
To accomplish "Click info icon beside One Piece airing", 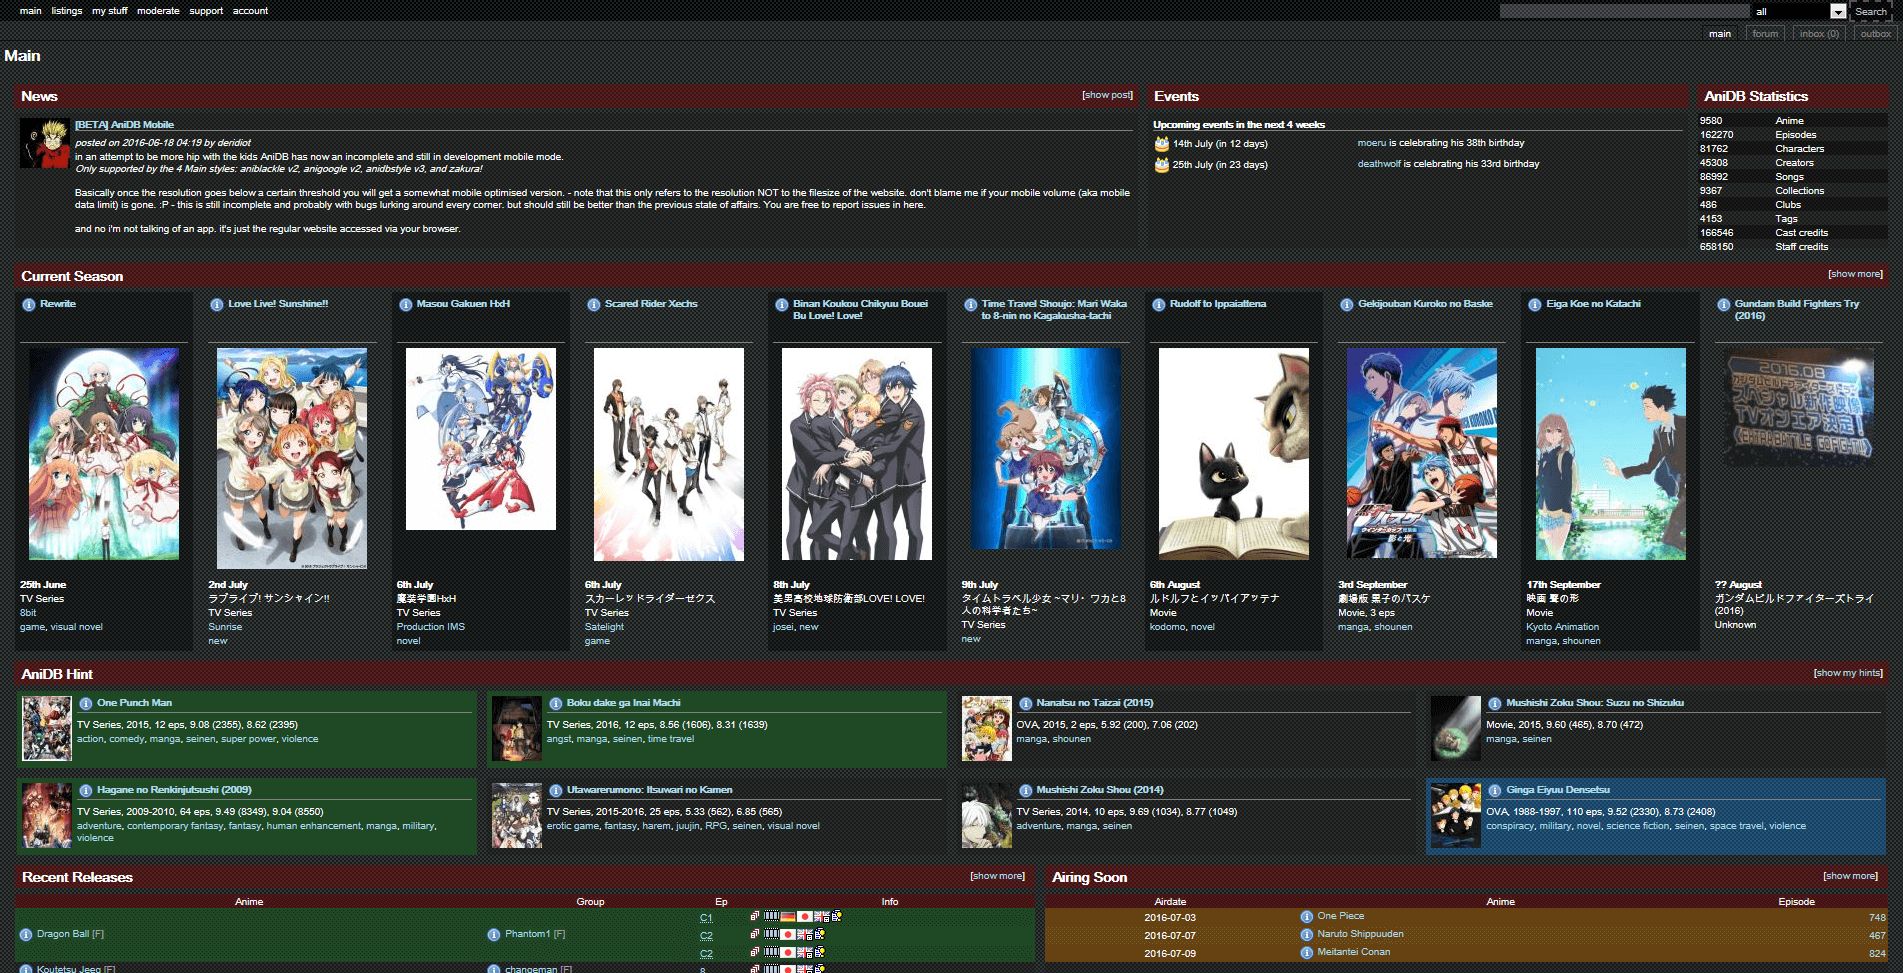I will tap(1306, 917).
